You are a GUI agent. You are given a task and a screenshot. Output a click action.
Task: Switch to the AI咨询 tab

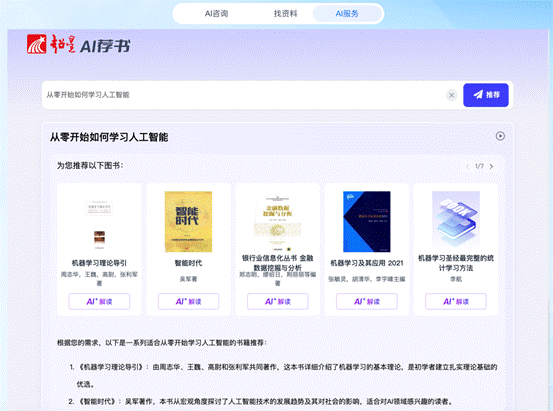point(216,14)
